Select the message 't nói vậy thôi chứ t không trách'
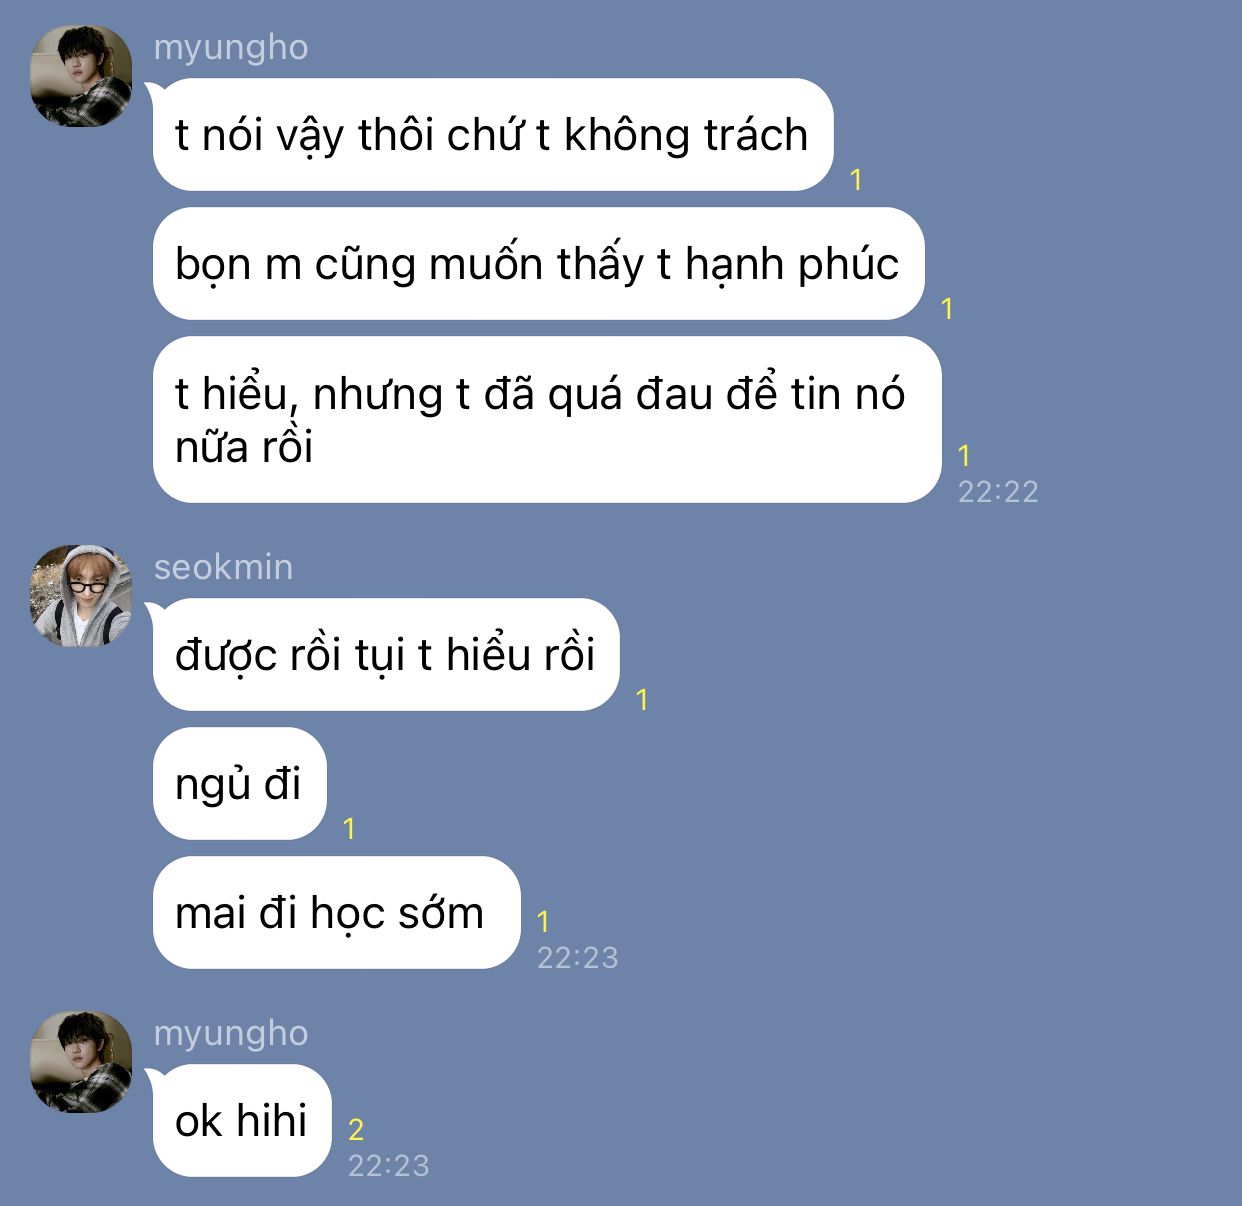The height and width of the screenshot is (1206, 1242). pos(493,134)
